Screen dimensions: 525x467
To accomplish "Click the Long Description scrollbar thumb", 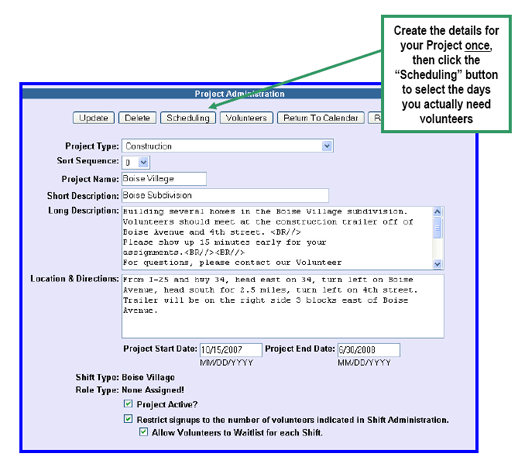I will (x=438, y=228).
